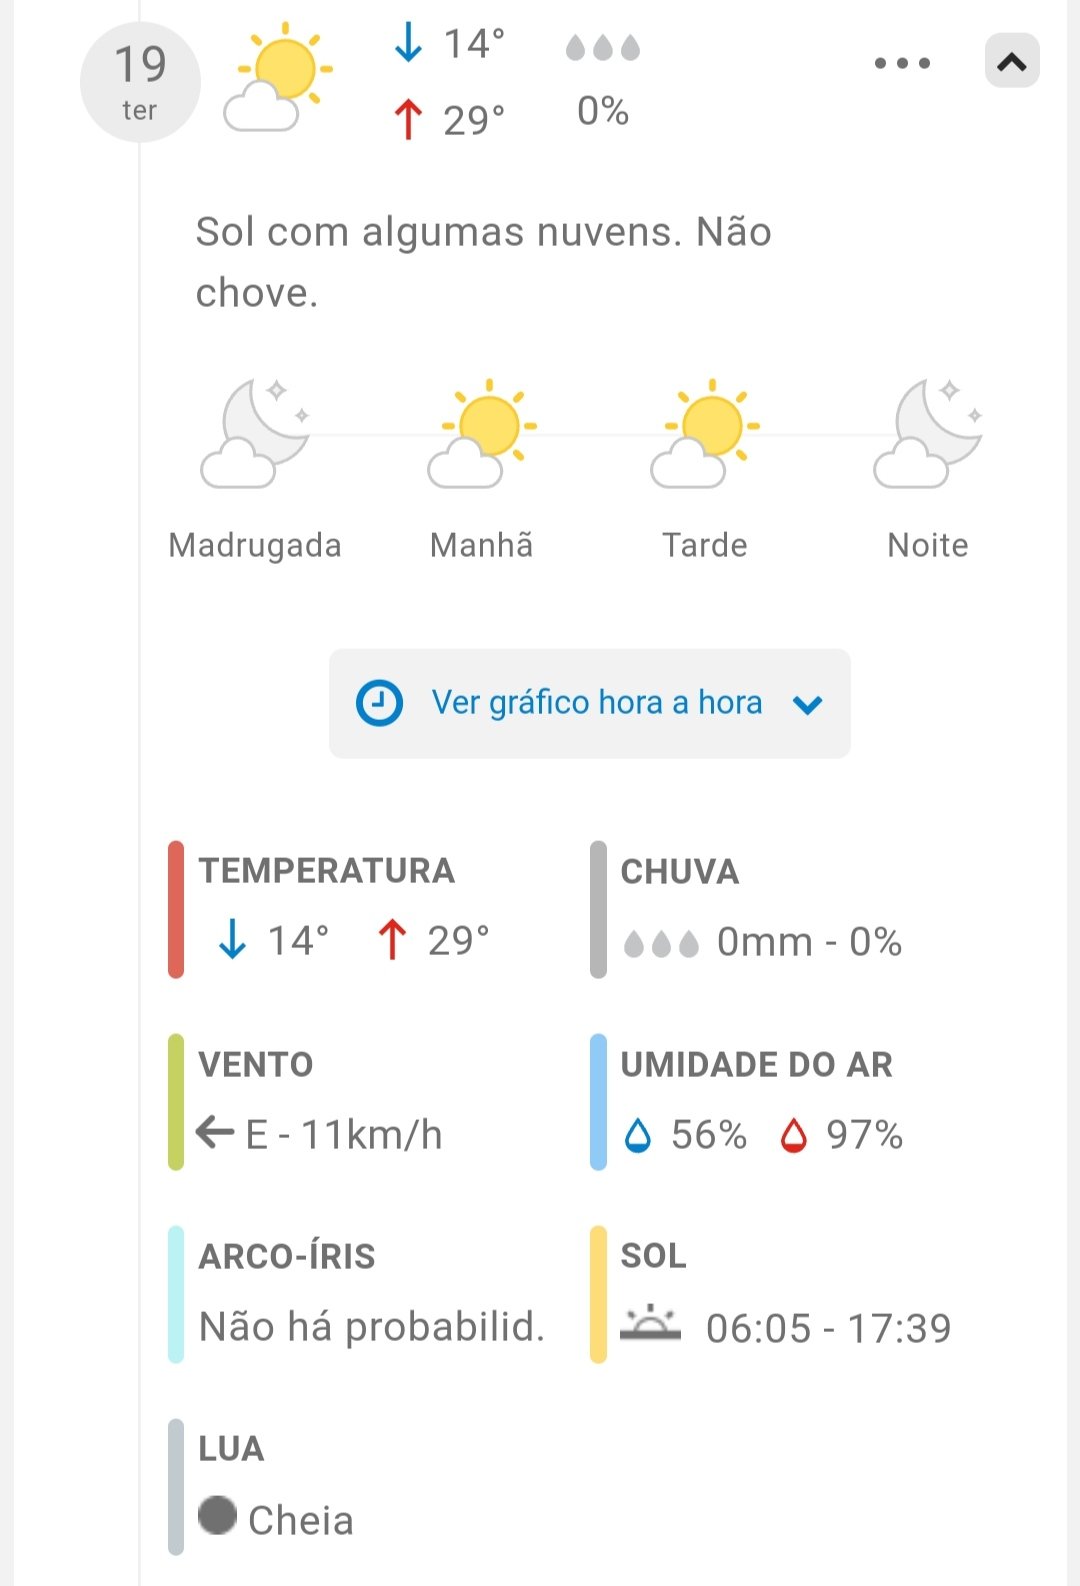Tap the Noite moon and cloud icon
Screen dimensions: 1080x1586
[928, 434]
